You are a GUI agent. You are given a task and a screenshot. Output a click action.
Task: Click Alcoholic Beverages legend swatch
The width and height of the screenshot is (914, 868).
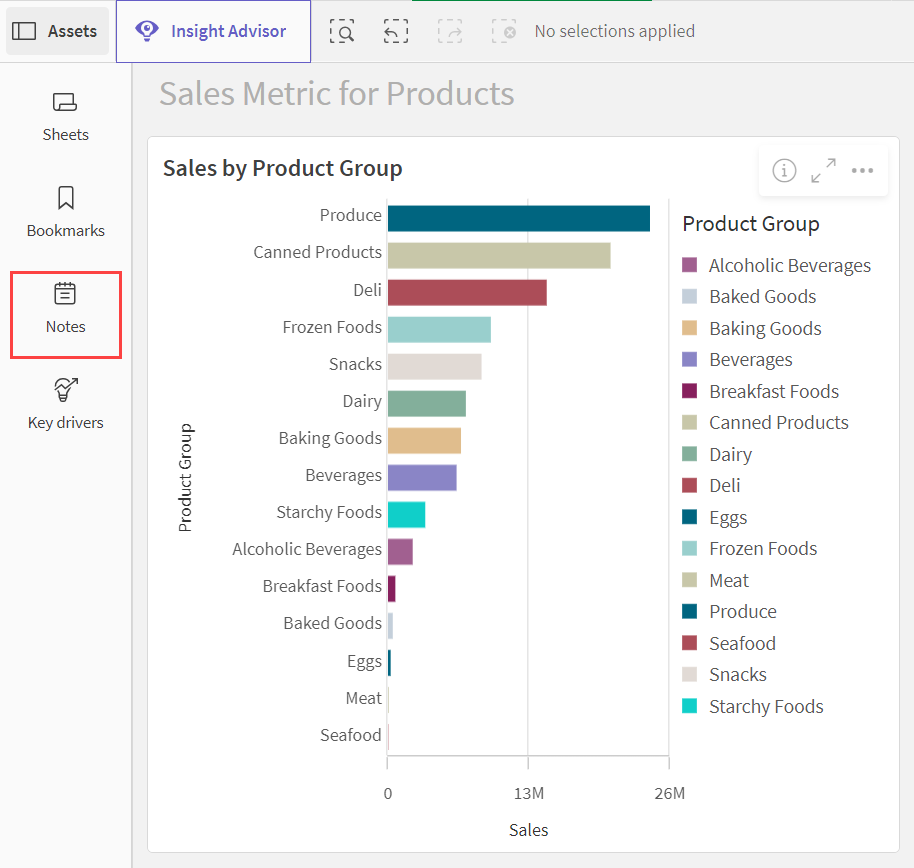click(x=690, y=265)
